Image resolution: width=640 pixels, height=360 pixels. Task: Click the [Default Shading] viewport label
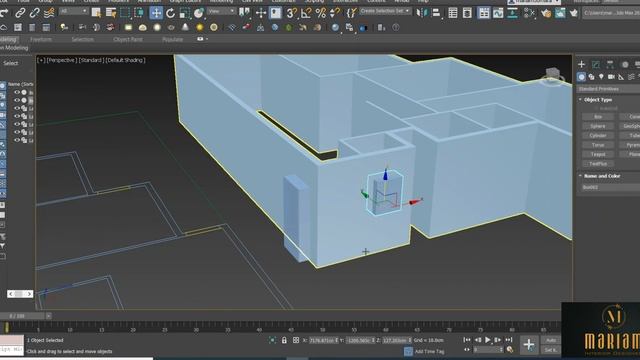(125, 60)
